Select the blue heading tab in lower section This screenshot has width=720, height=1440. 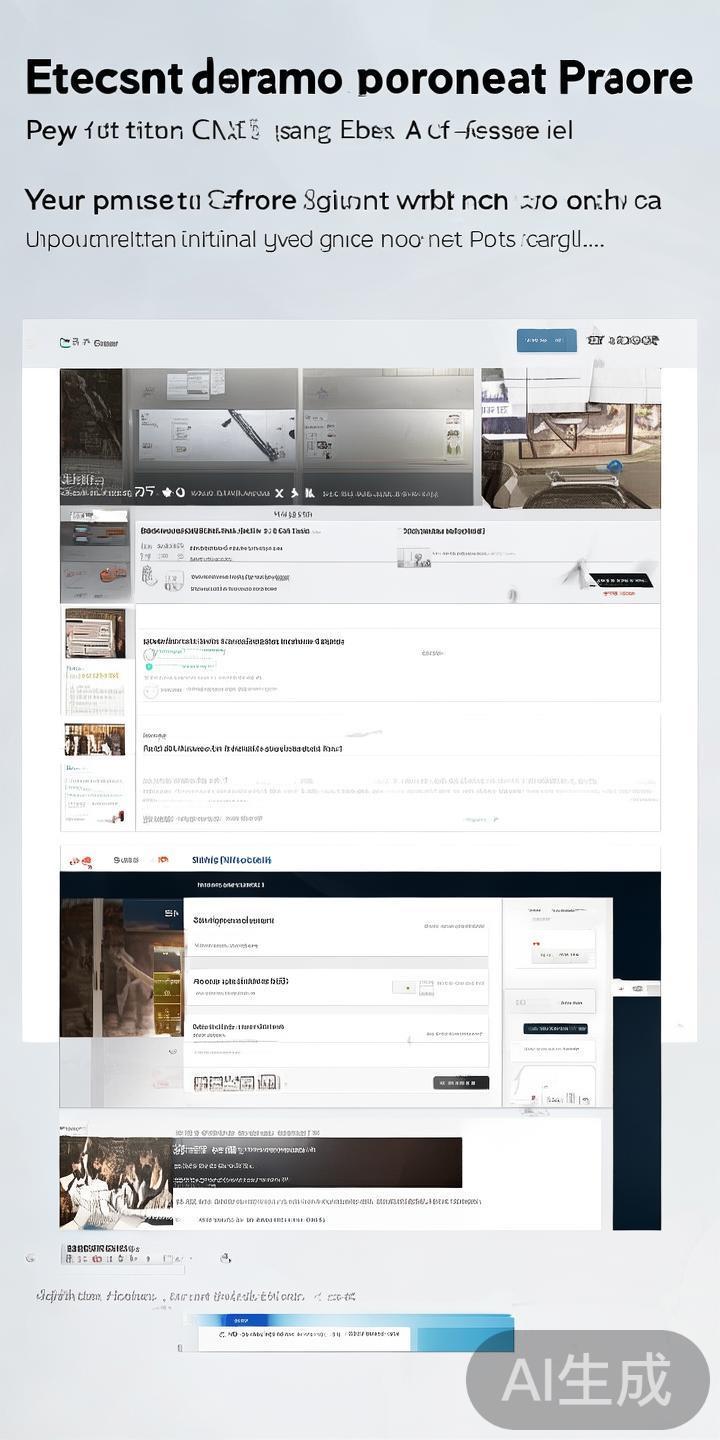pyautogui.click(x=231, y=859)
